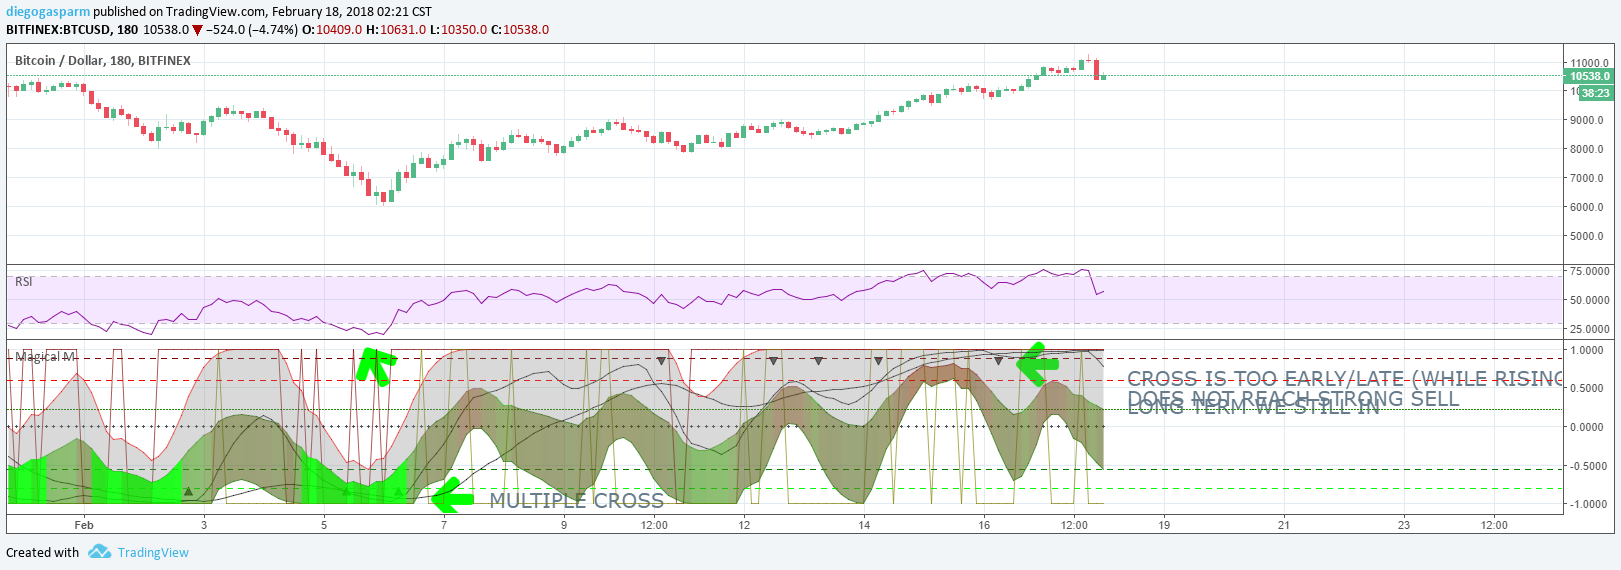This screenshot has width=1621, height=570.
Task: Click the 7000.0 price axis label
Action: click(1587, 178)
